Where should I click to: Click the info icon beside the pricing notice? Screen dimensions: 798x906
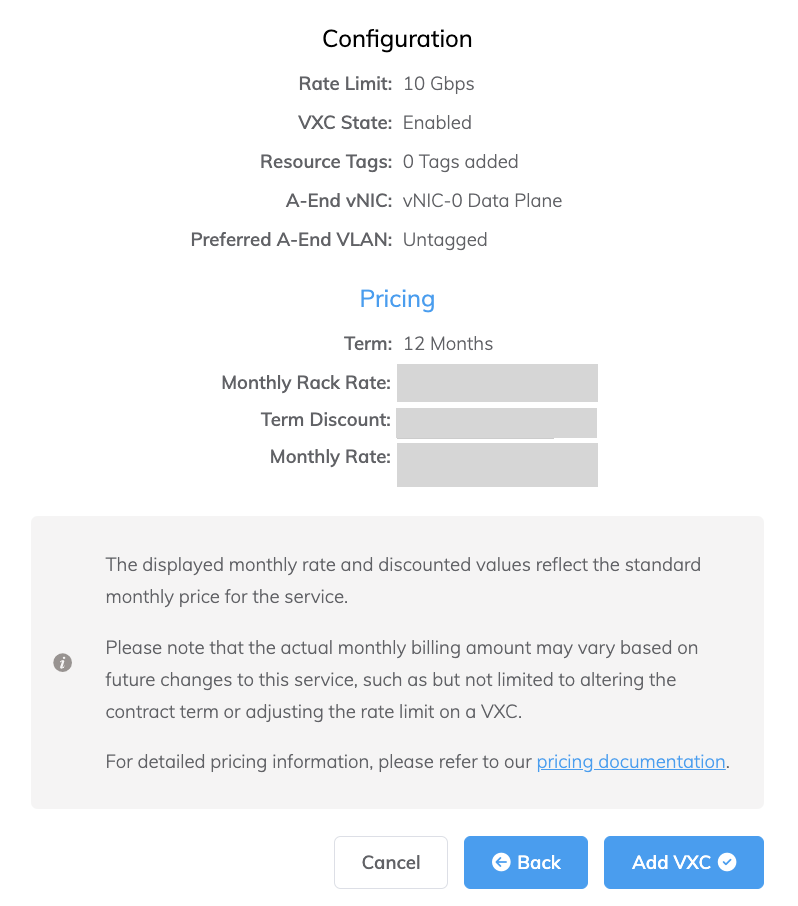(63, 662)
